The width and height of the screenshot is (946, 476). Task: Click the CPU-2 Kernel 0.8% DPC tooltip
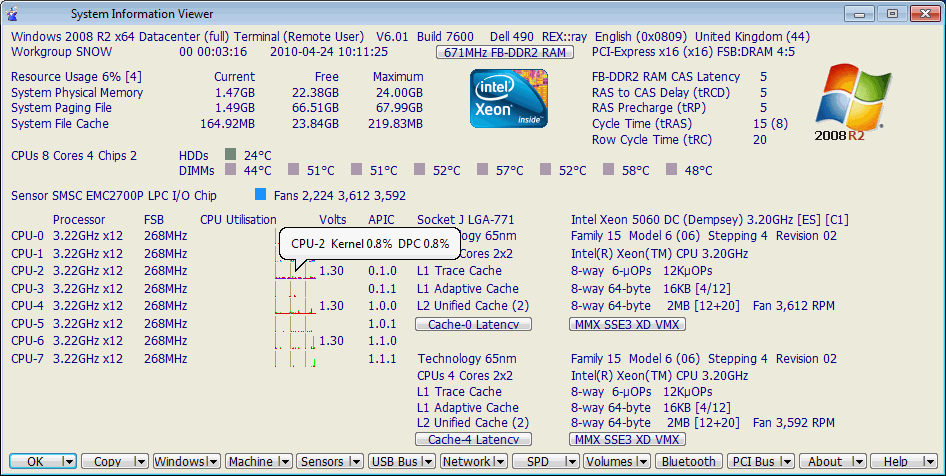click(x=370, y=244)
